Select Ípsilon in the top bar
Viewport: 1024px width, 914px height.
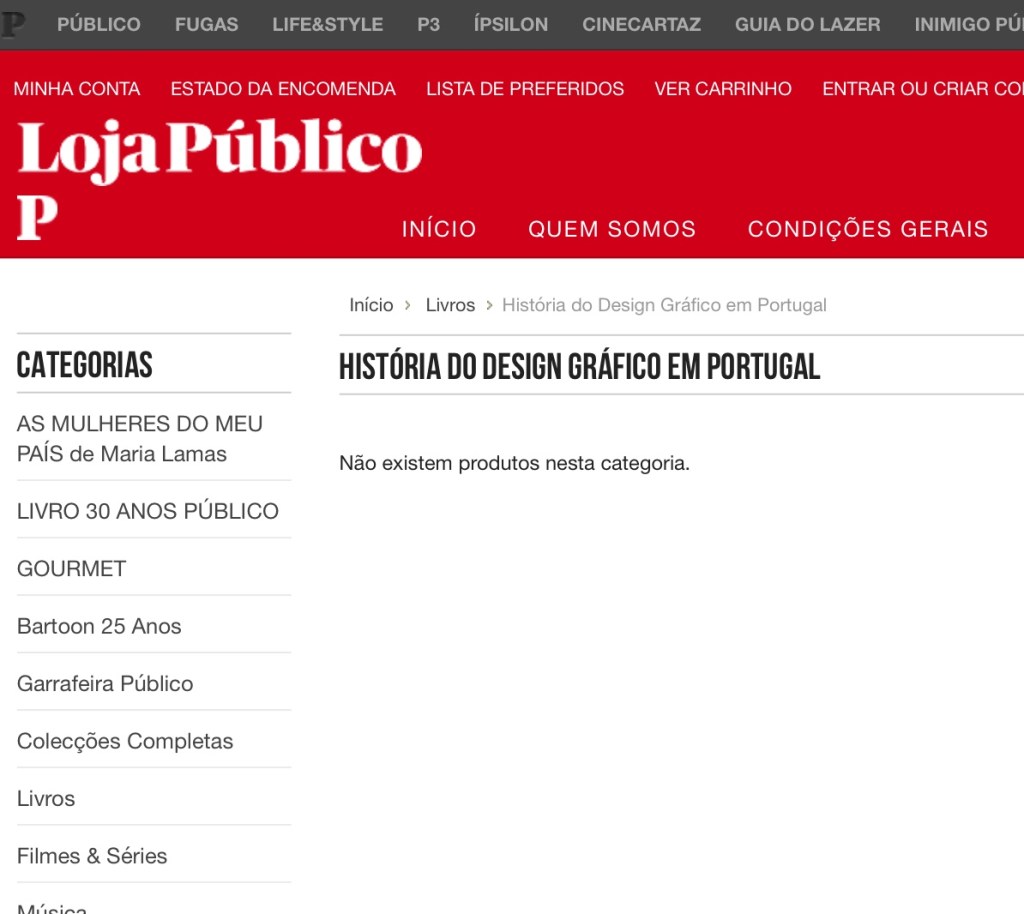click(510, 24)
